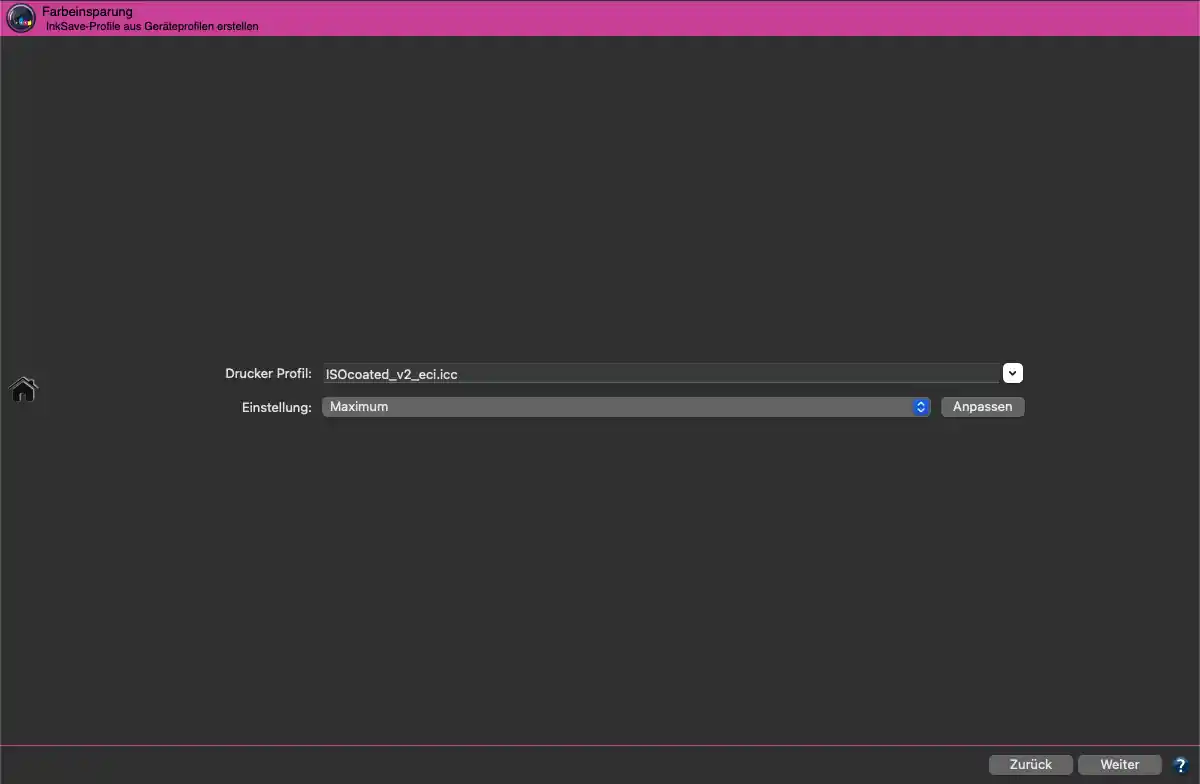
Task: Click the 'Drucker Profil:' label
Action: (269, 373)
